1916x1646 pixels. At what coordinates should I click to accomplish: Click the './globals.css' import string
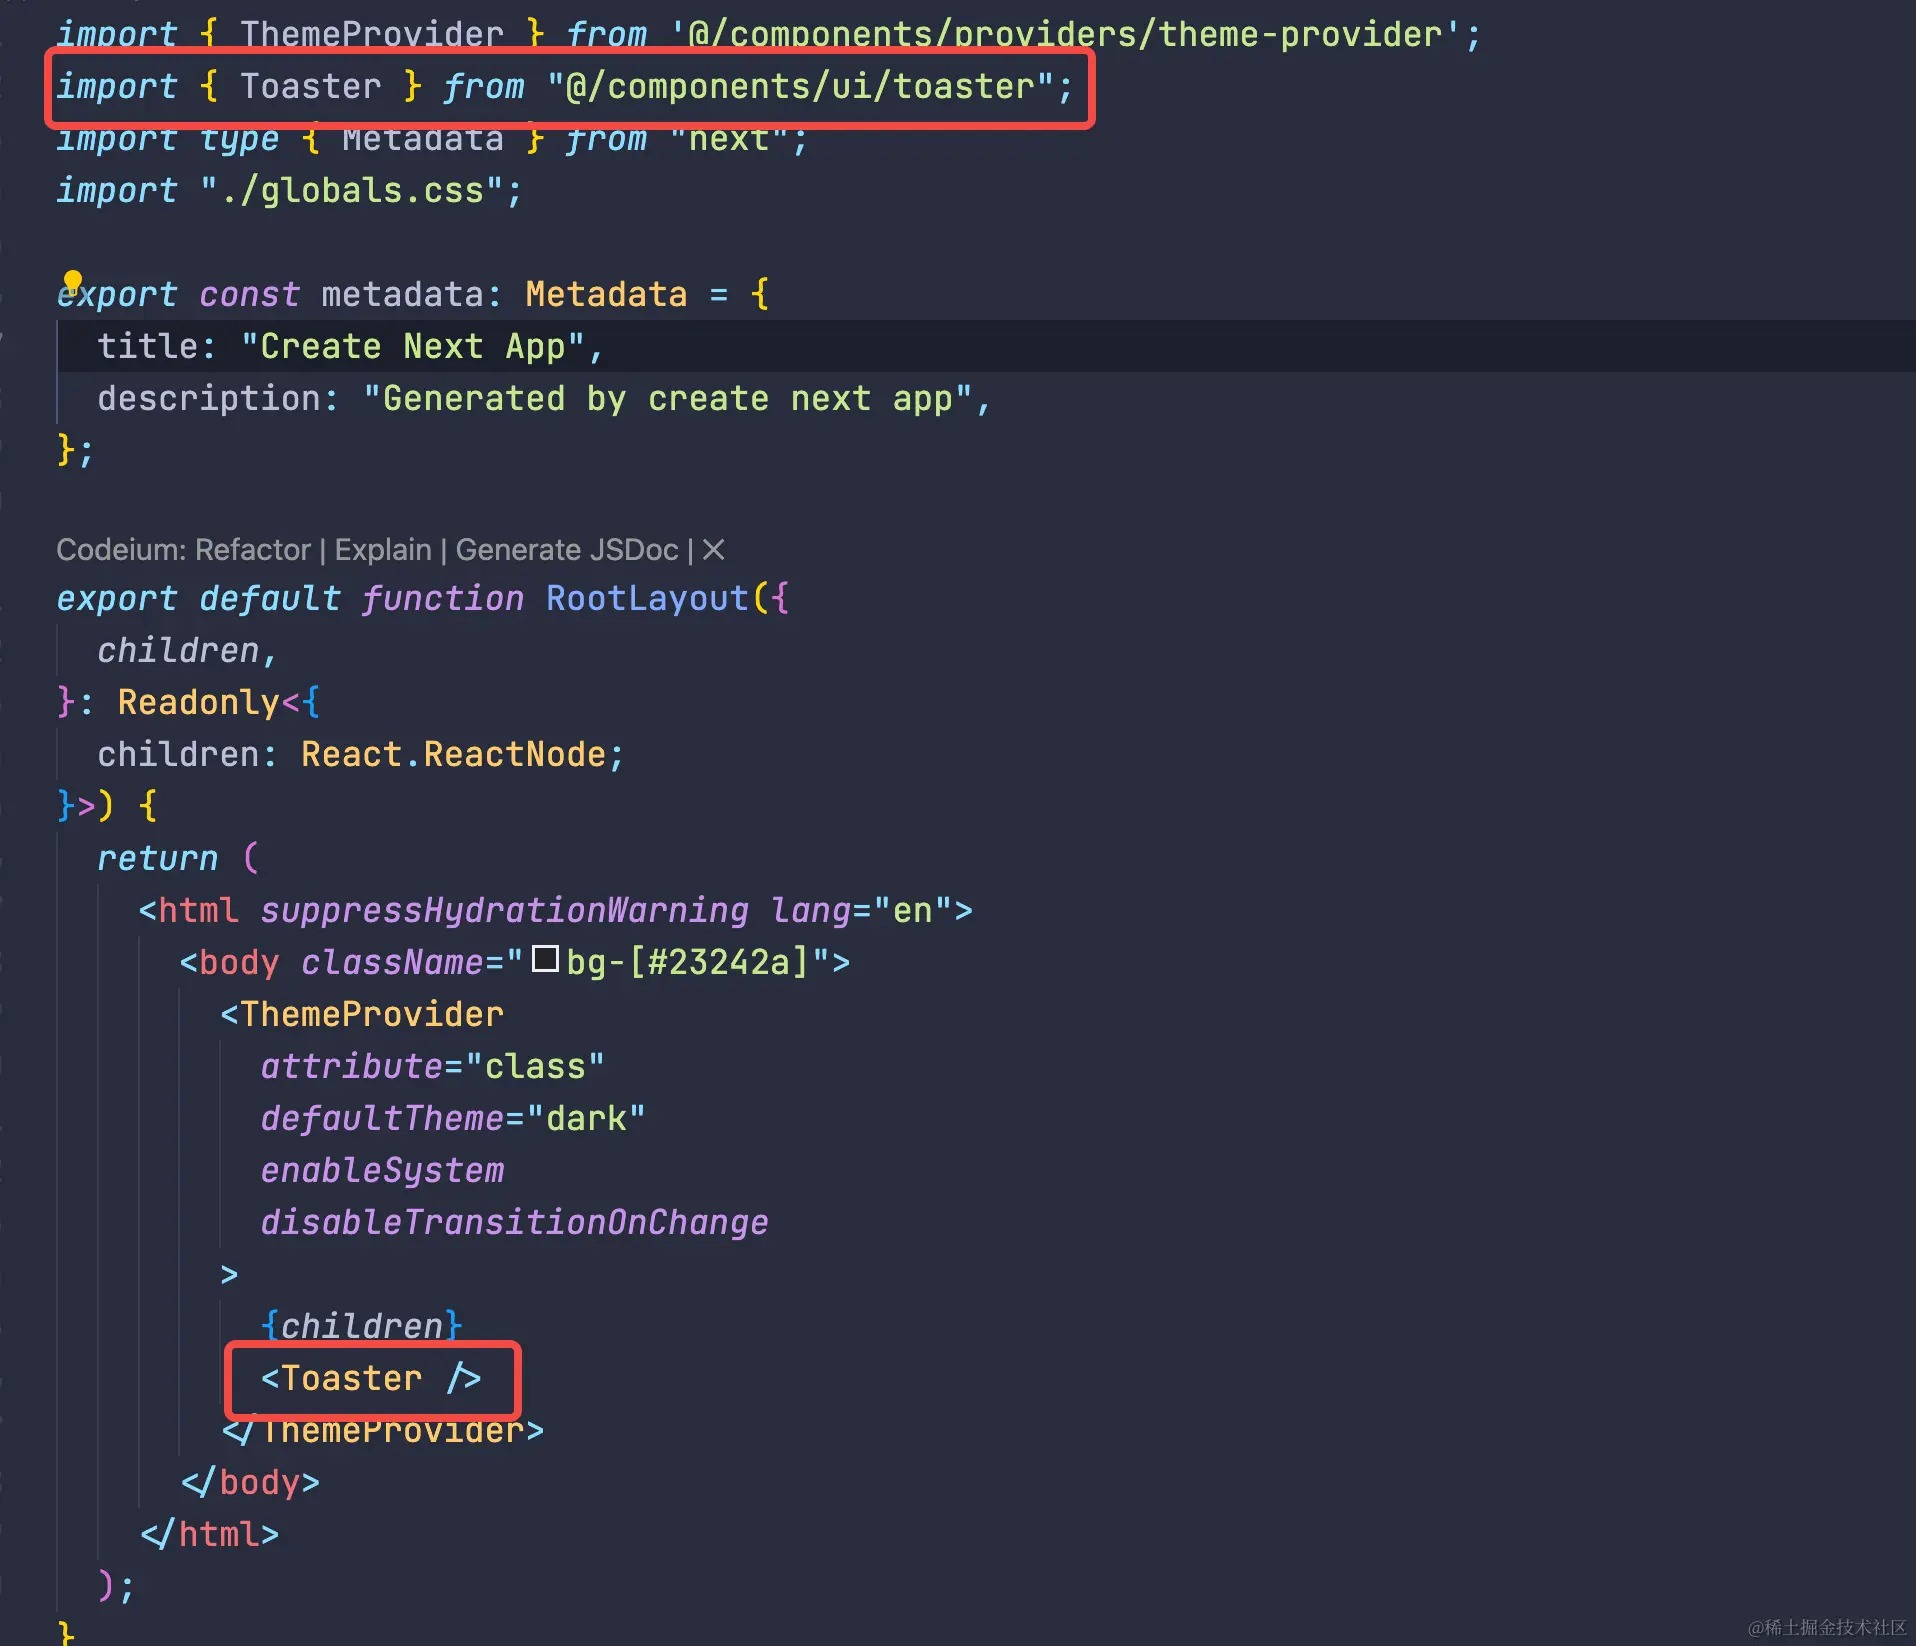pyautogui.click(x=351, y=190)
